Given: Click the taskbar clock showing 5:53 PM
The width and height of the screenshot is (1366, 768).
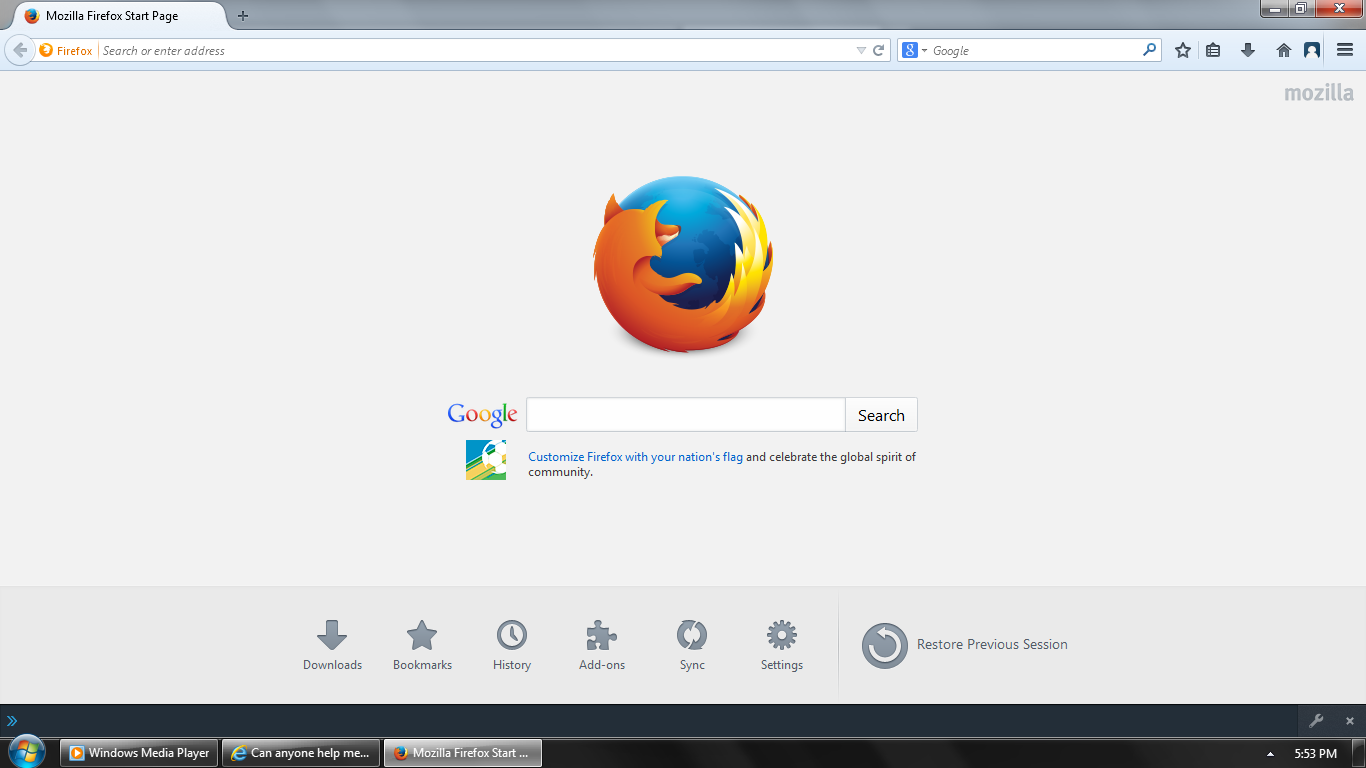Looking at the screenshot, I should pos(1315,753).
